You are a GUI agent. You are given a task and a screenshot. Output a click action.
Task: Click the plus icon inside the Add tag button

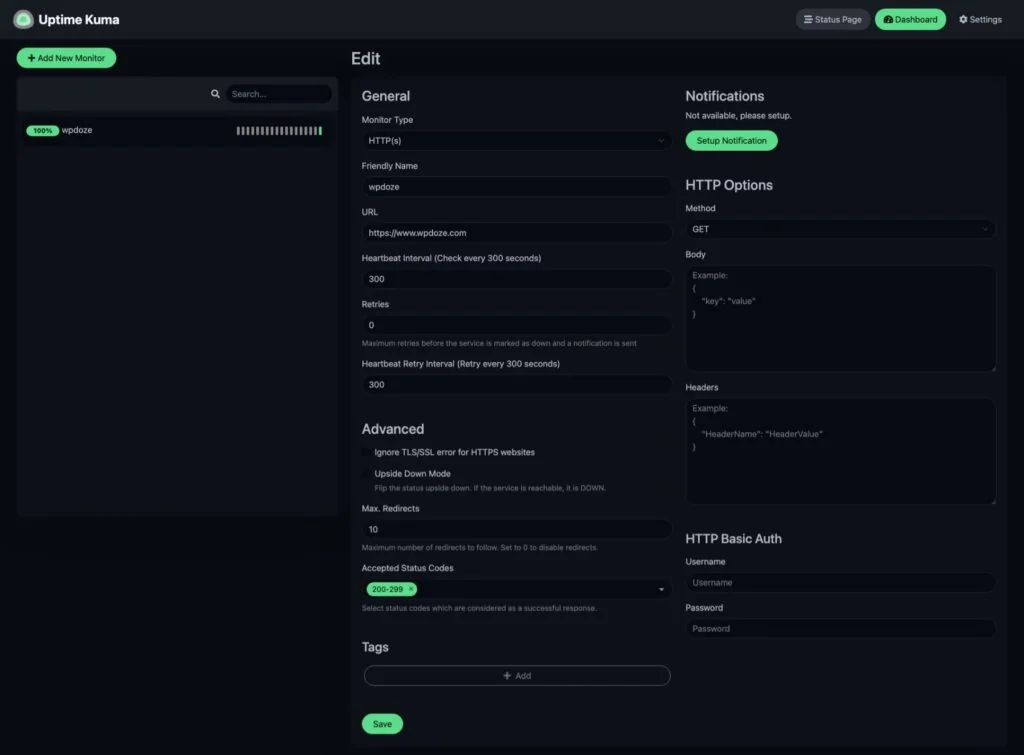tap(506, 675)
